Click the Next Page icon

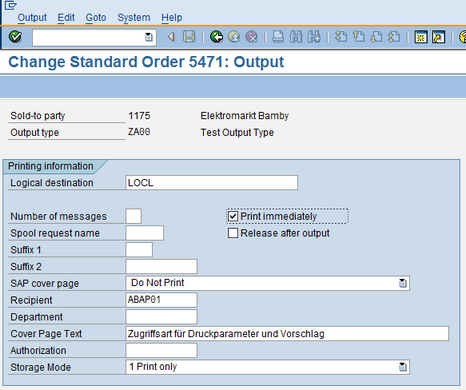coord(376,37)
